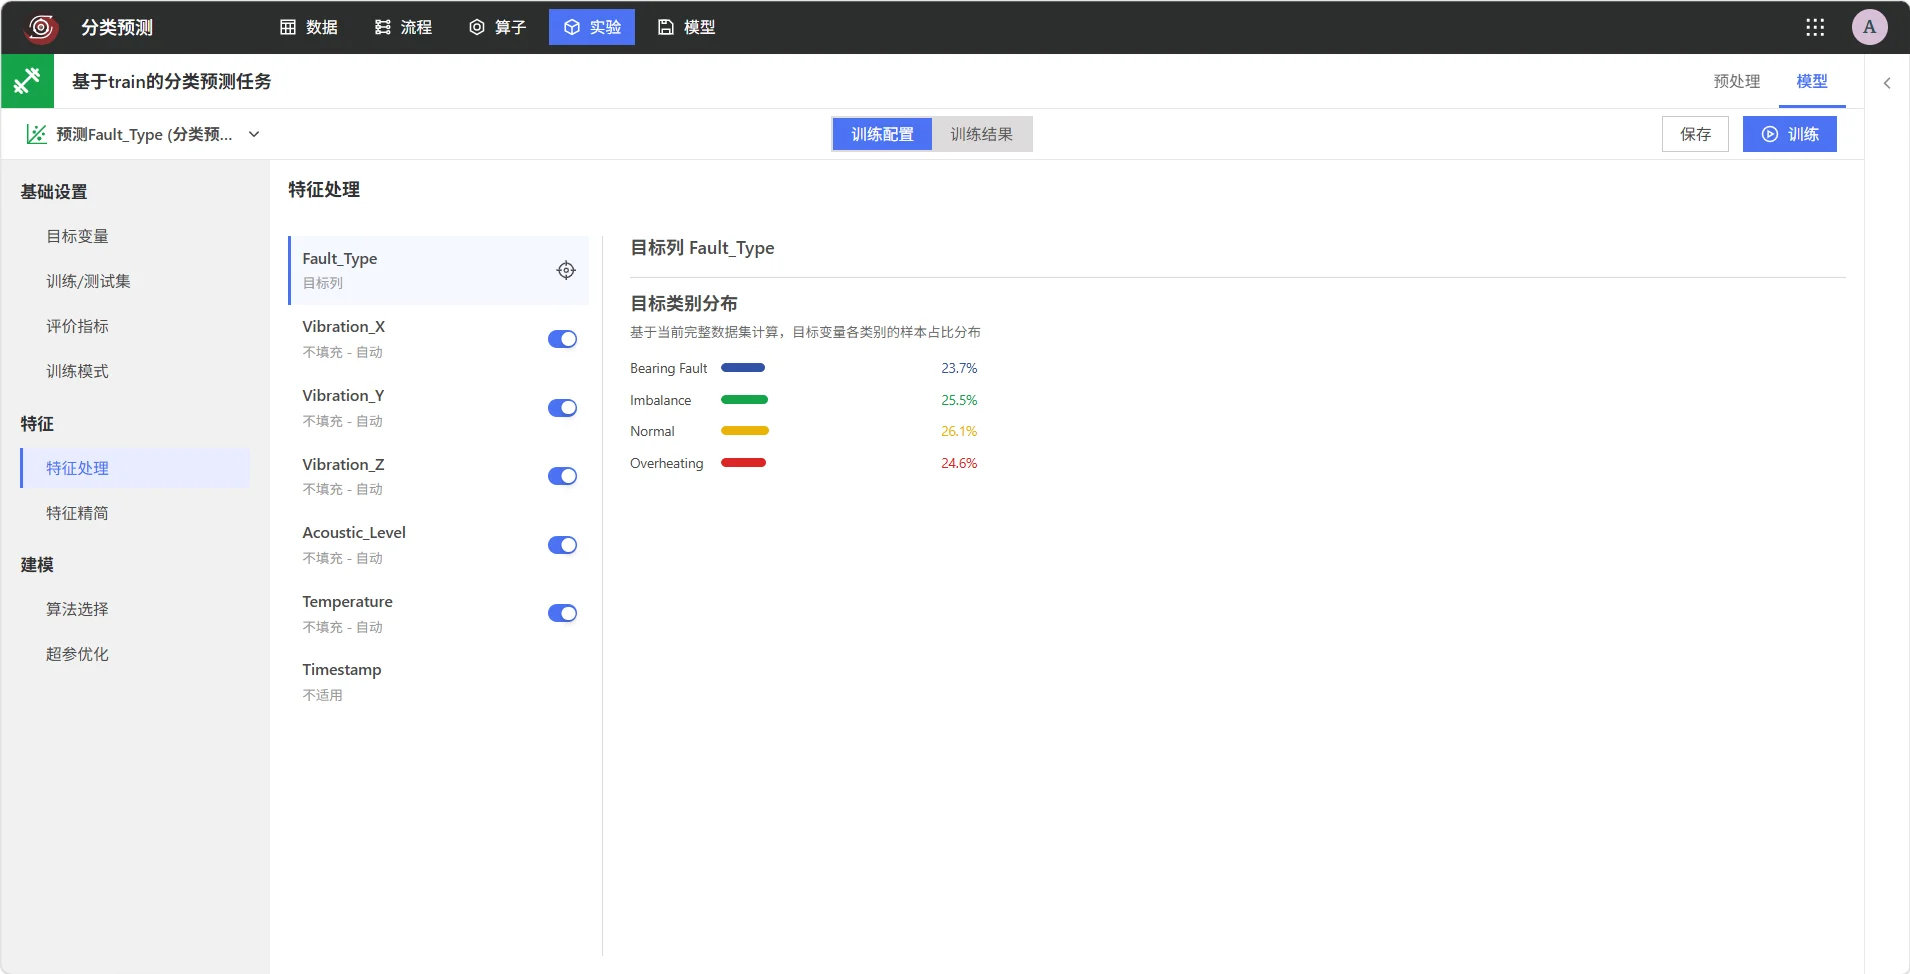Image resolution: width=1910 pixels, height=974 pixels.
Task: Switch to the 预处理 tab
Action: click(1737, 81)
